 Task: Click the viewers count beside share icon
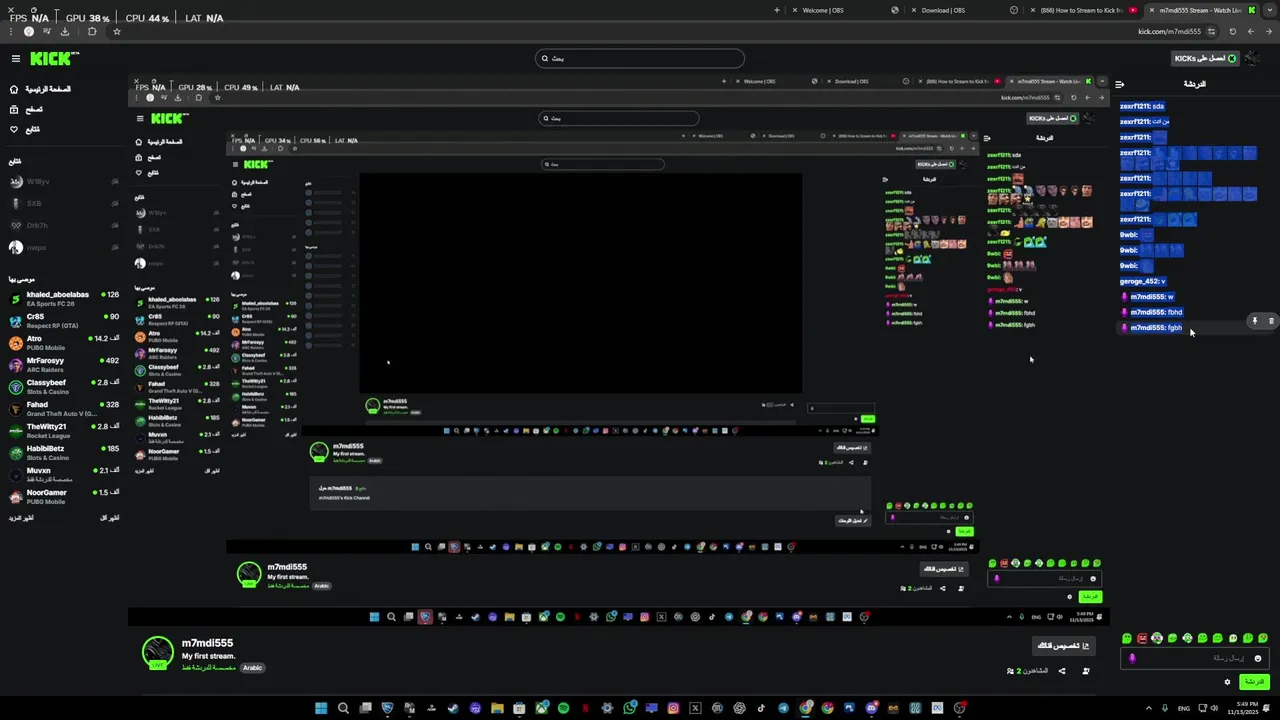(1030, 671)
